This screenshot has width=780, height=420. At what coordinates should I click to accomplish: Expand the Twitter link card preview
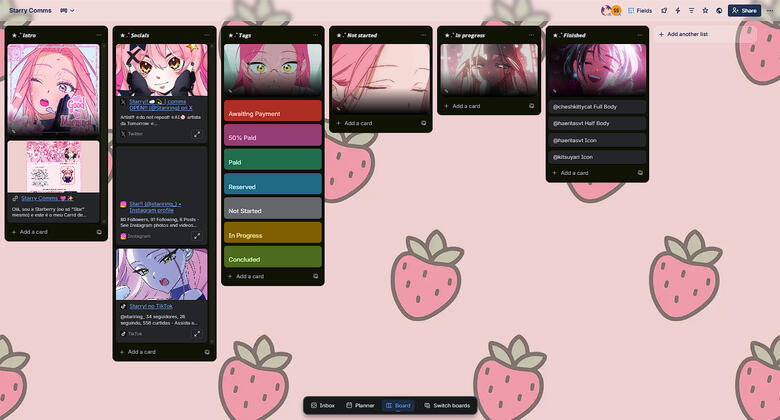click(197, 134)
